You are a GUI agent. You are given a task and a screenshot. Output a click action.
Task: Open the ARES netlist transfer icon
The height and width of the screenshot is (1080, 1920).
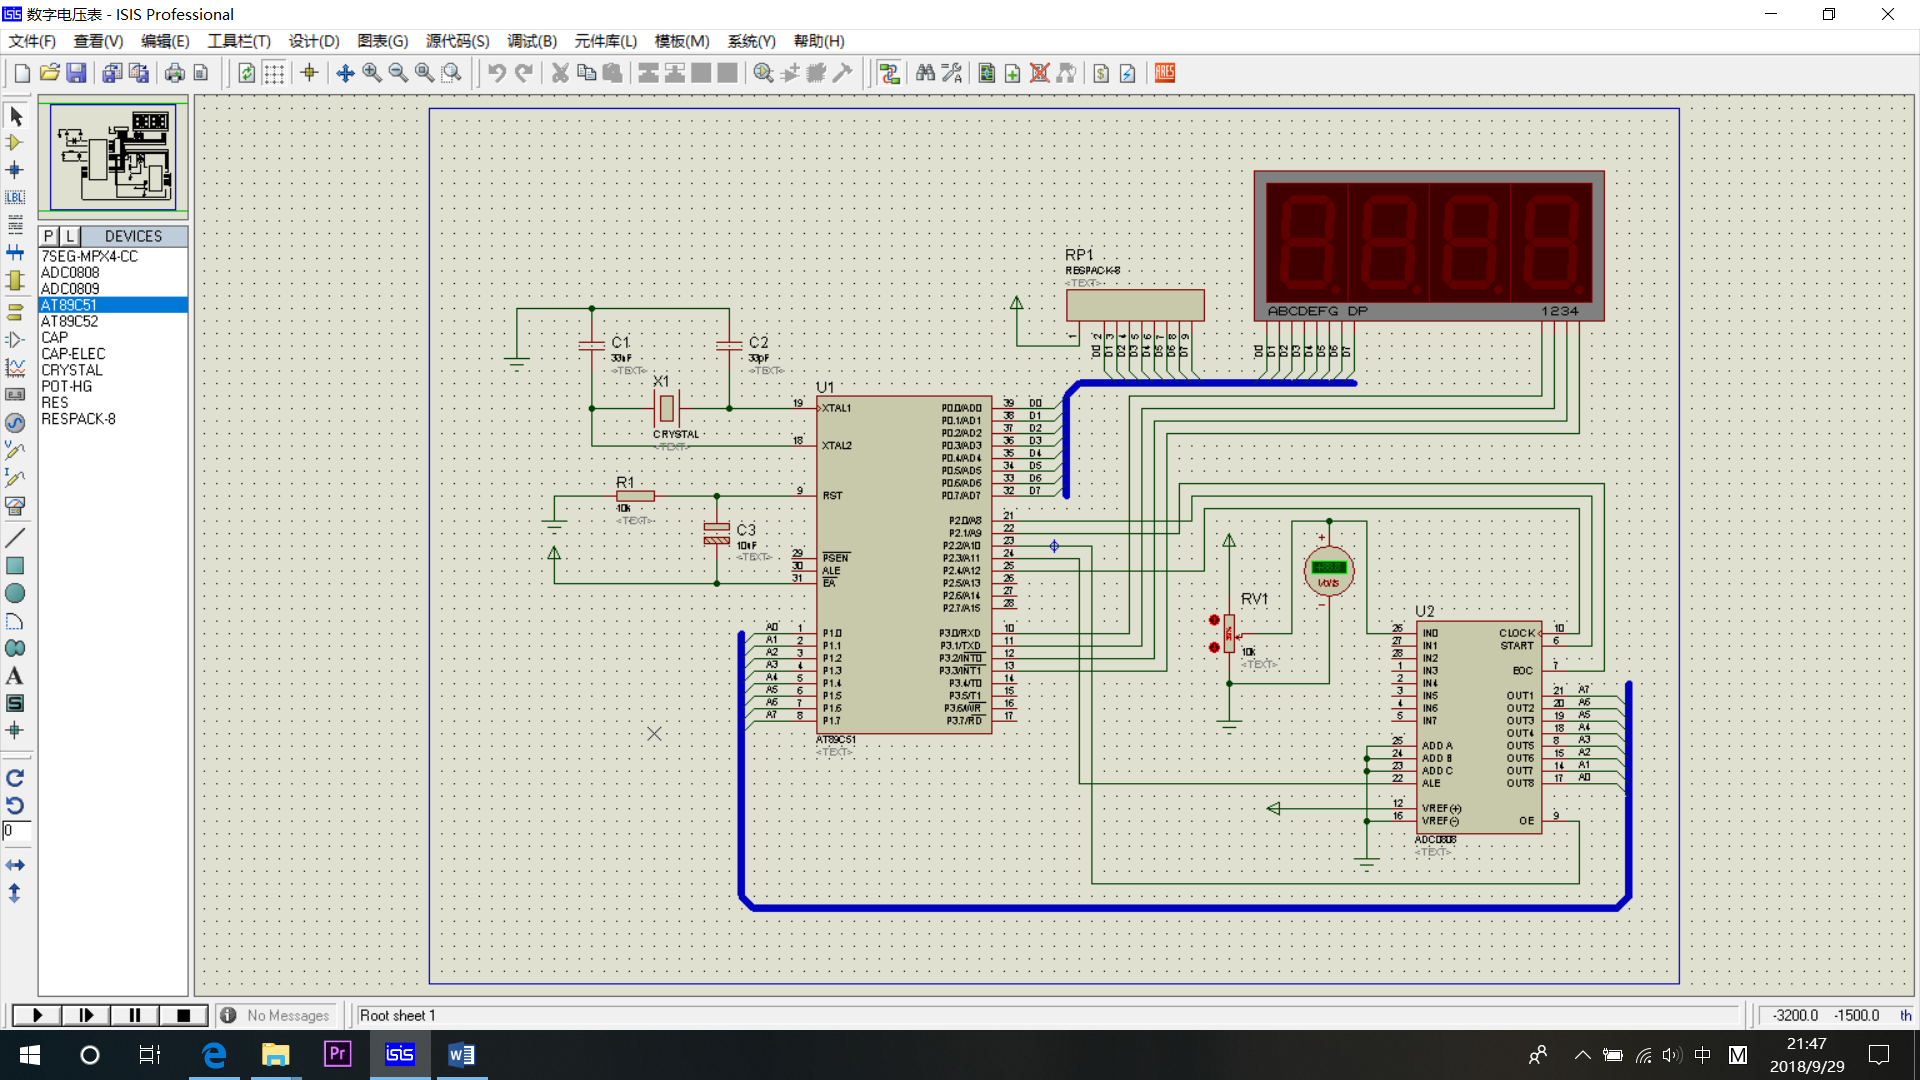(1165, 73)
